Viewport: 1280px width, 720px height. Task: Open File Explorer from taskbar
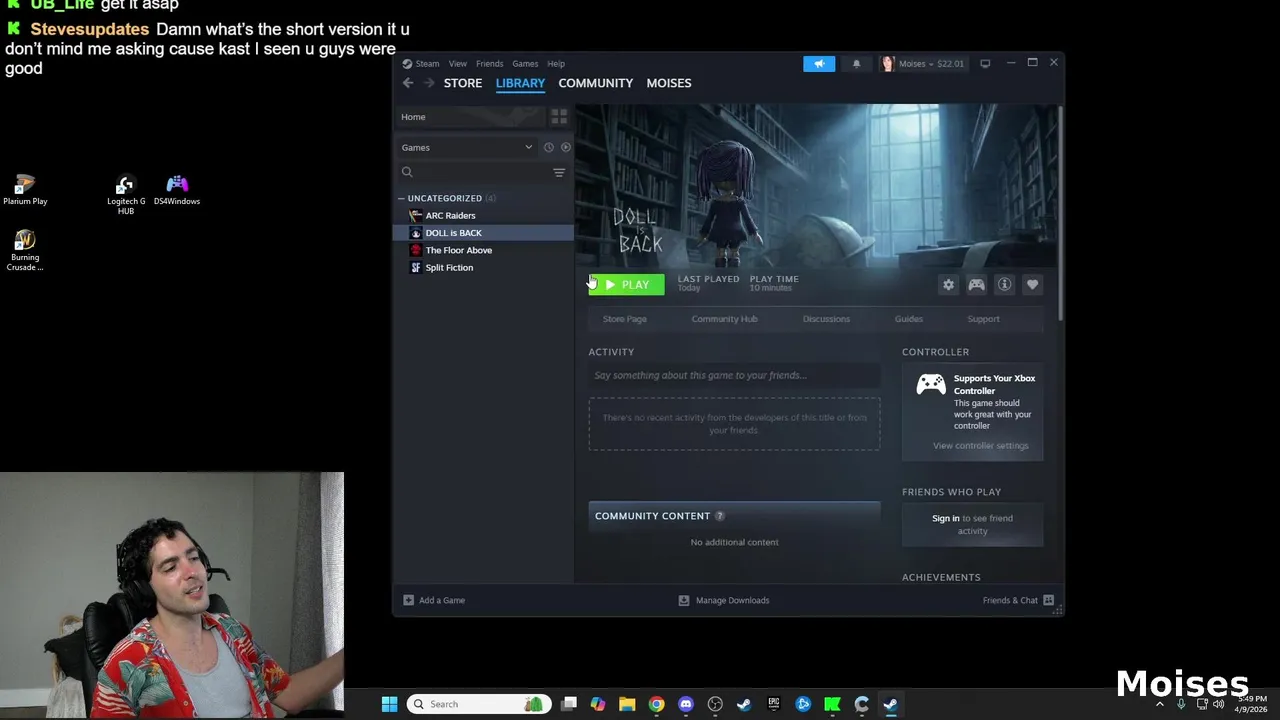(627, 704)
